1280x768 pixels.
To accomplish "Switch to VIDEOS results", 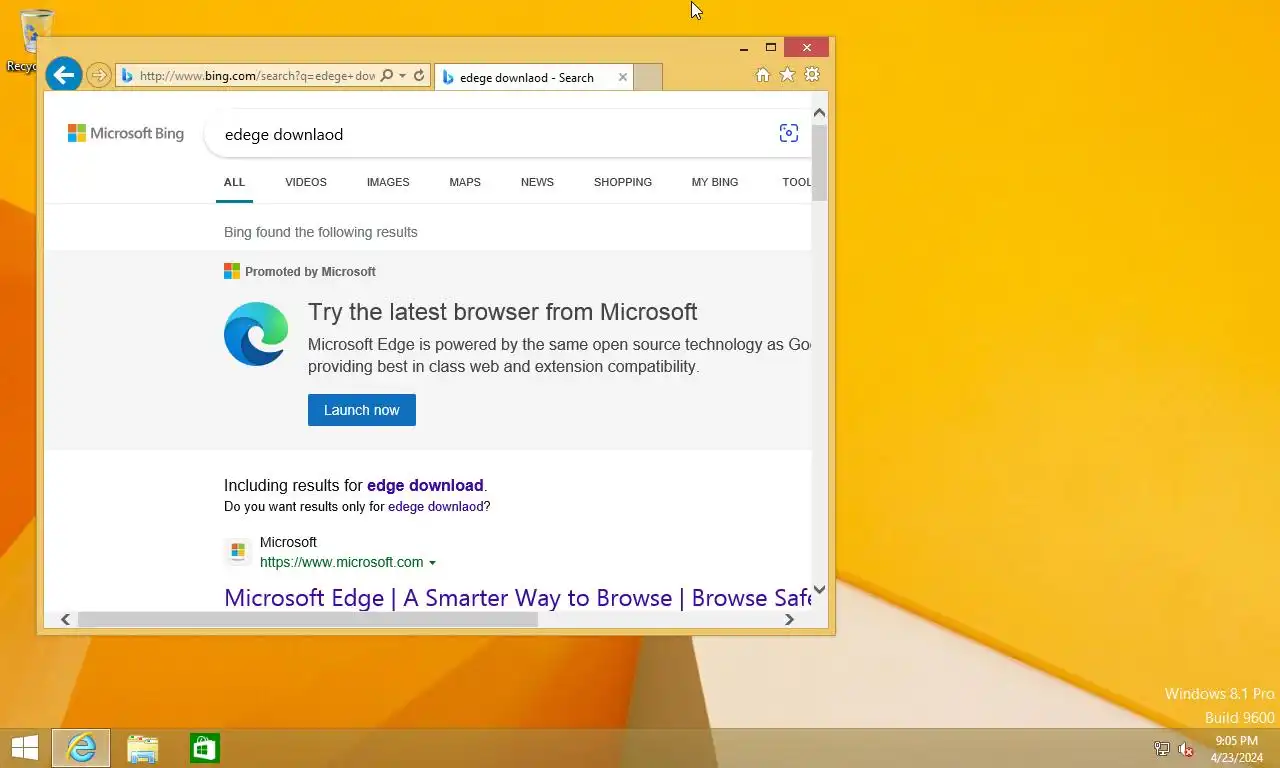I will [306, 182].
